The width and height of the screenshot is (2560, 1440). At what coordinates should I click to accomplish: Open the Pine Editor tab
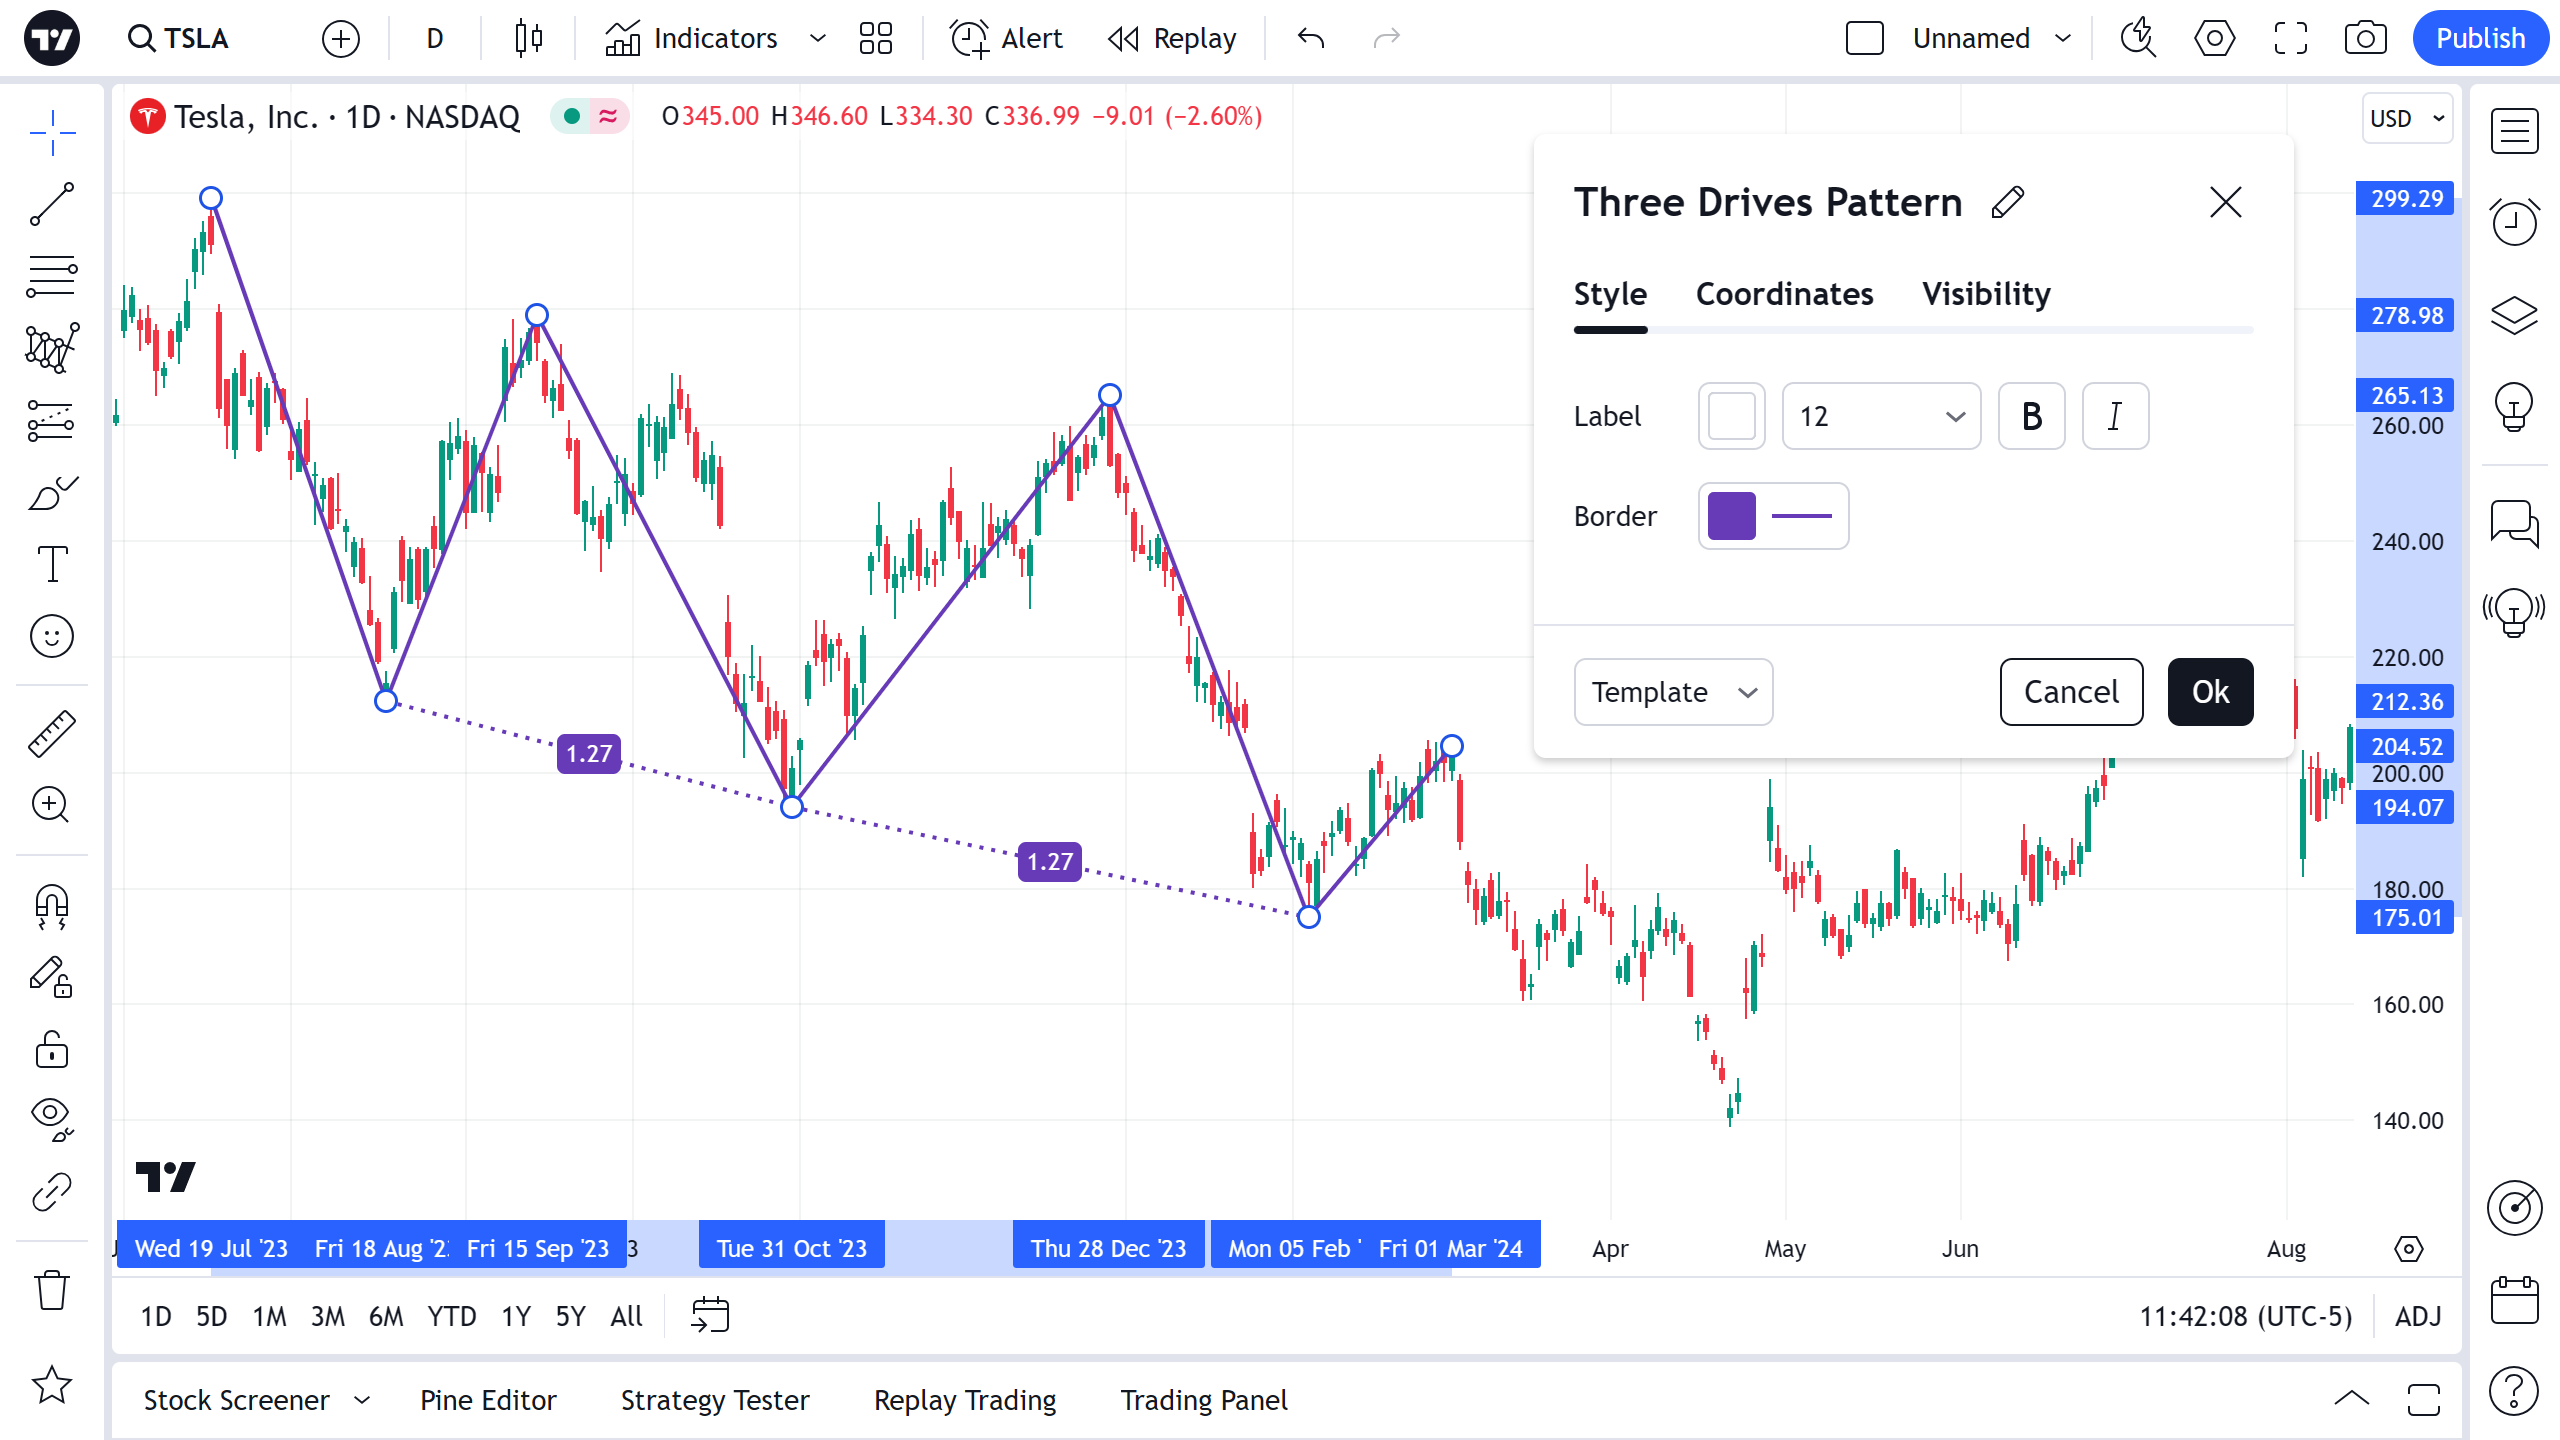coord(488,1400)
